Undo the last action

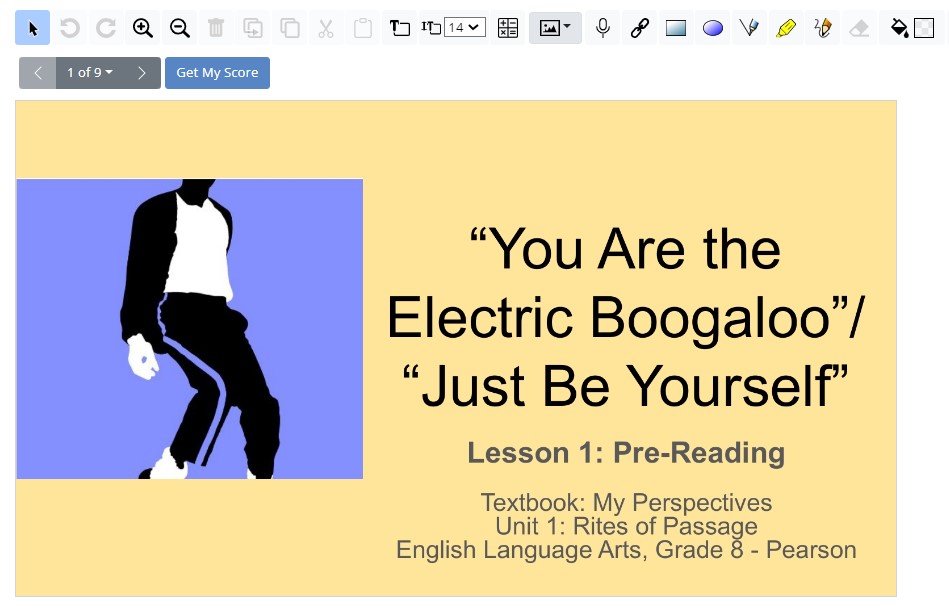click(x=69, y=27)
